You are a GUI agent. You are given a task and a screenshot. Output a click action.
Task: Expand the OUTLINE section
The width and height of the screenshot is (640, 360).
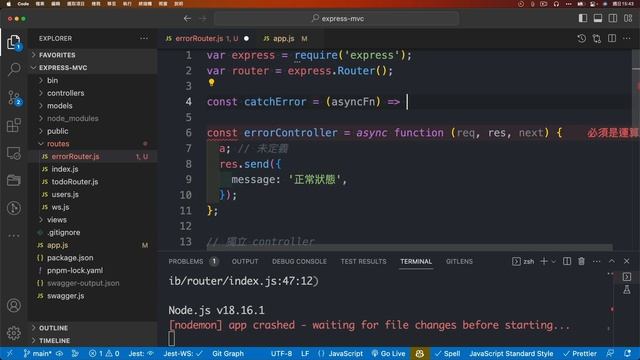[92, 328]
